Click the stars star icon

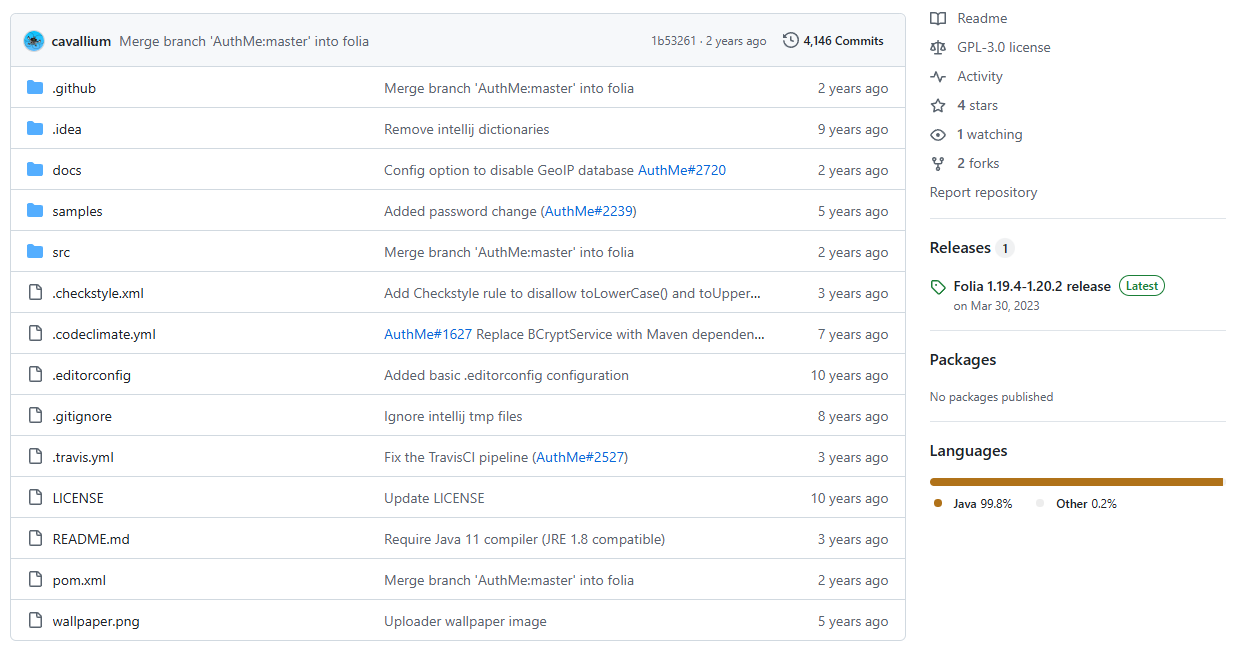(938, 105)
